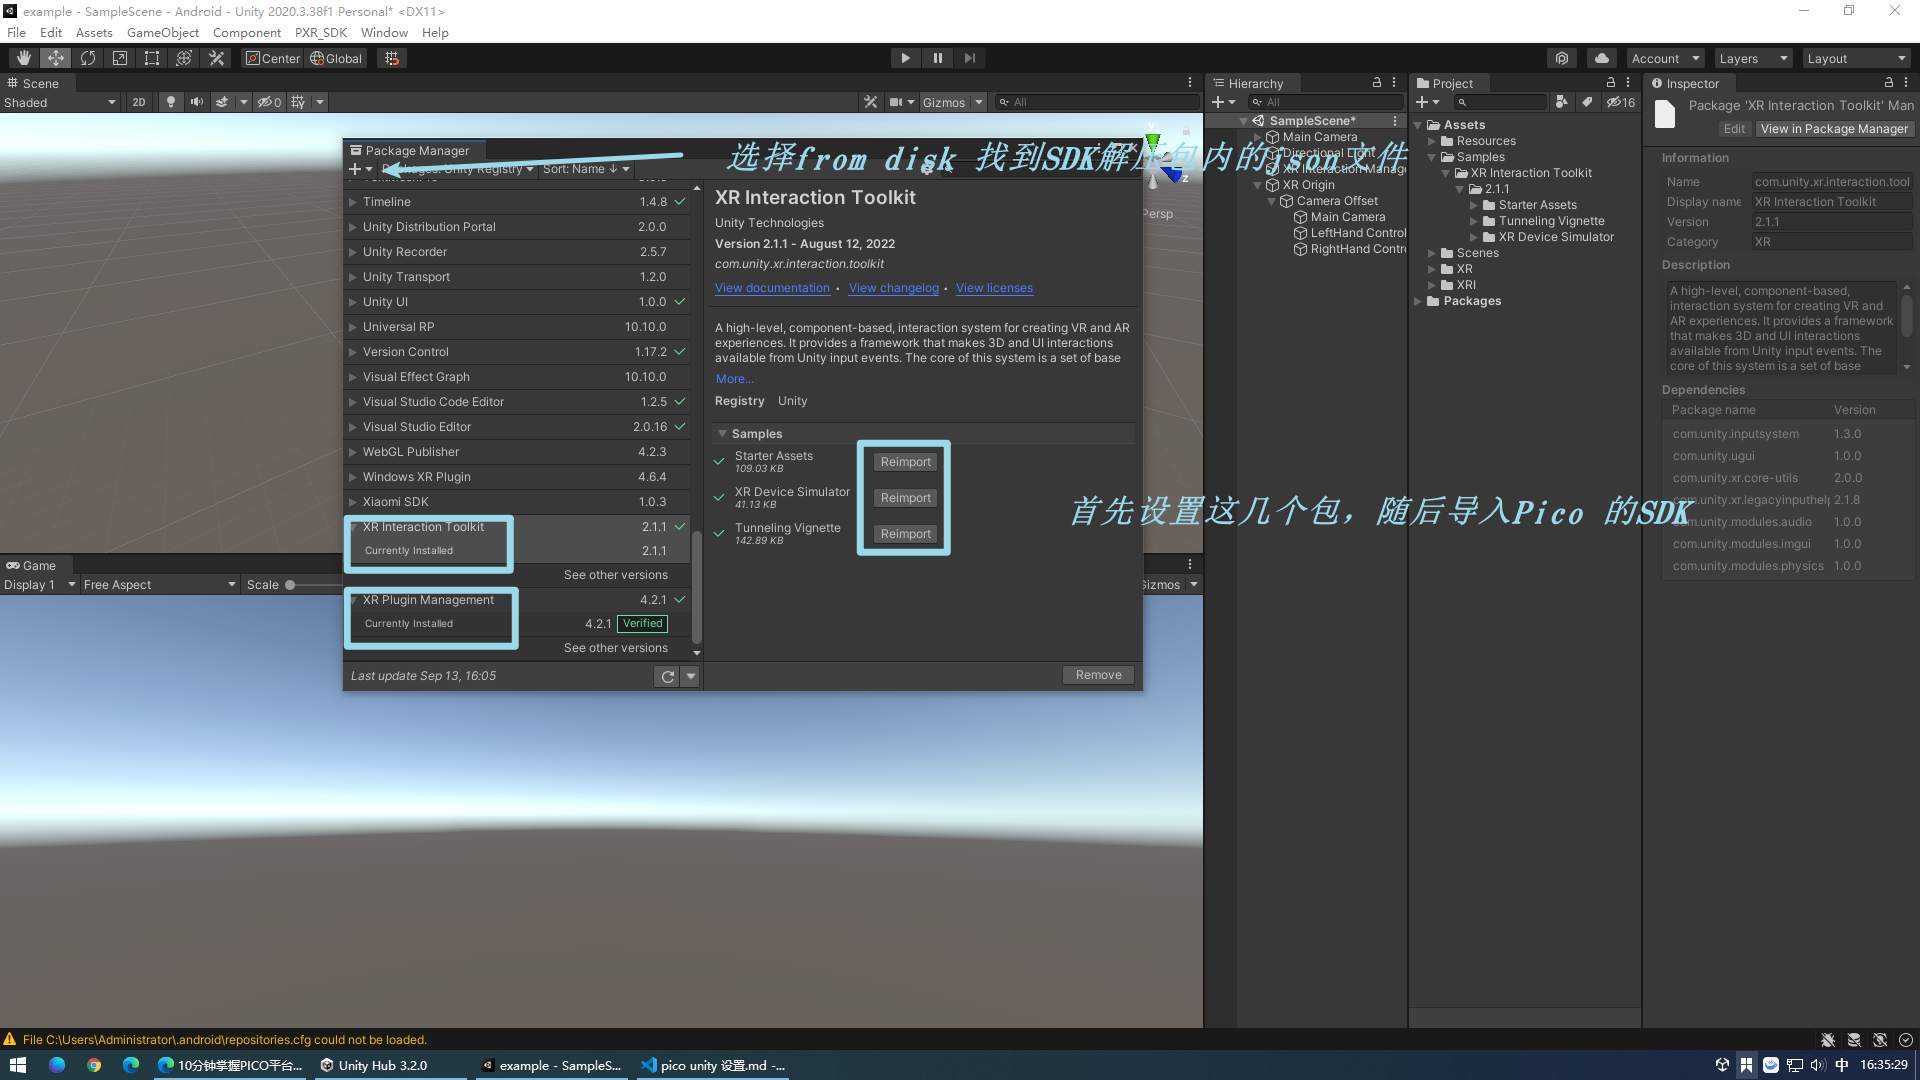Toggle scene effects icon
Screen dimensions: 1920x1080
click(x=222, y=102)
